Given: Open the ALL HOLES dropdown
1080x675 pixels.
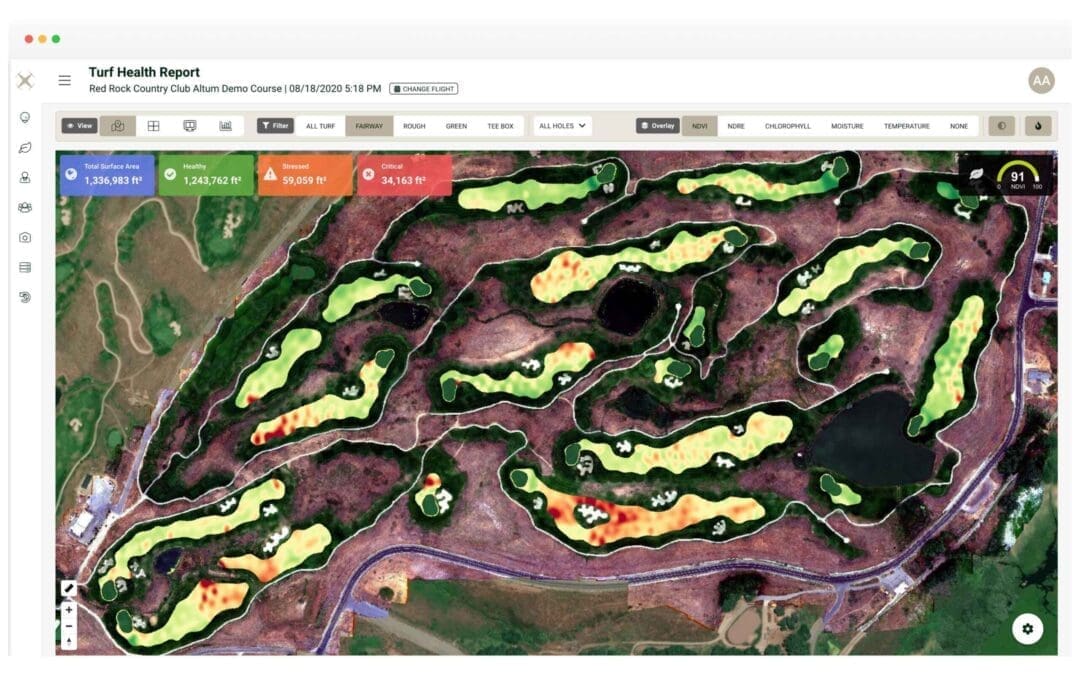Looking at the screenshot, I should 559,125.
